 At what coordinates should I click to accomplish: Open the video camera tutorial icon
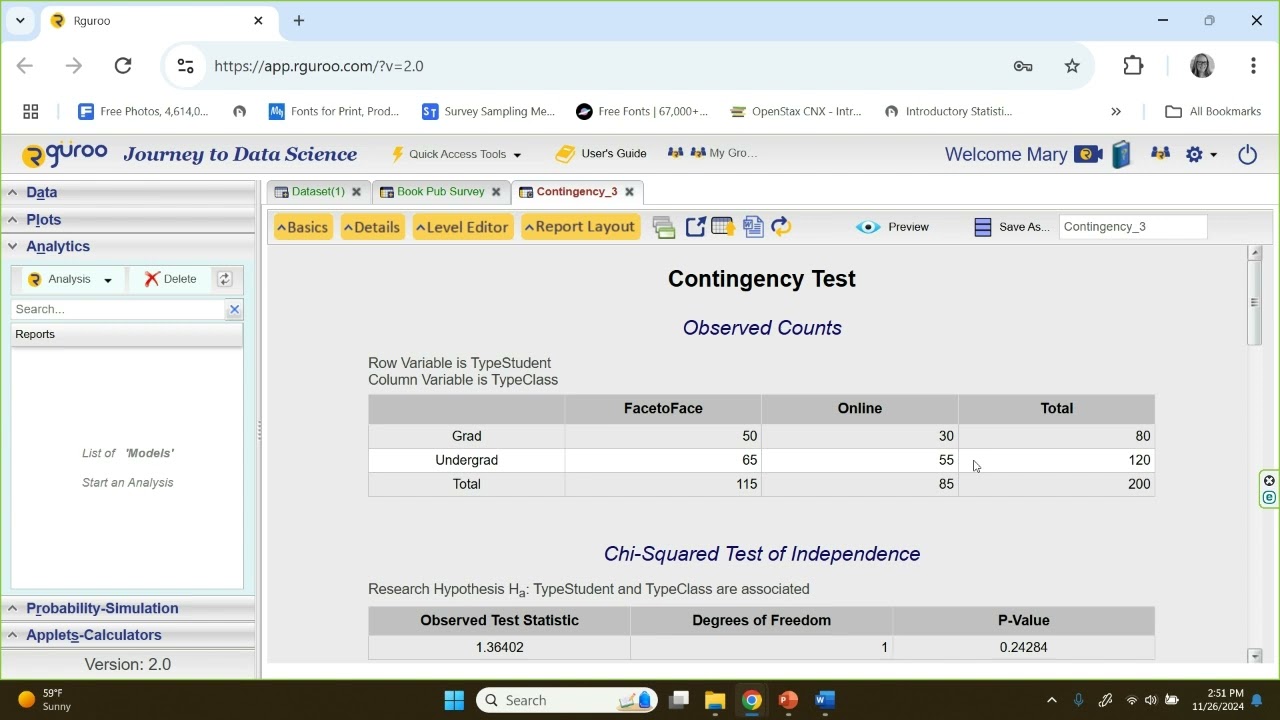1088,154
